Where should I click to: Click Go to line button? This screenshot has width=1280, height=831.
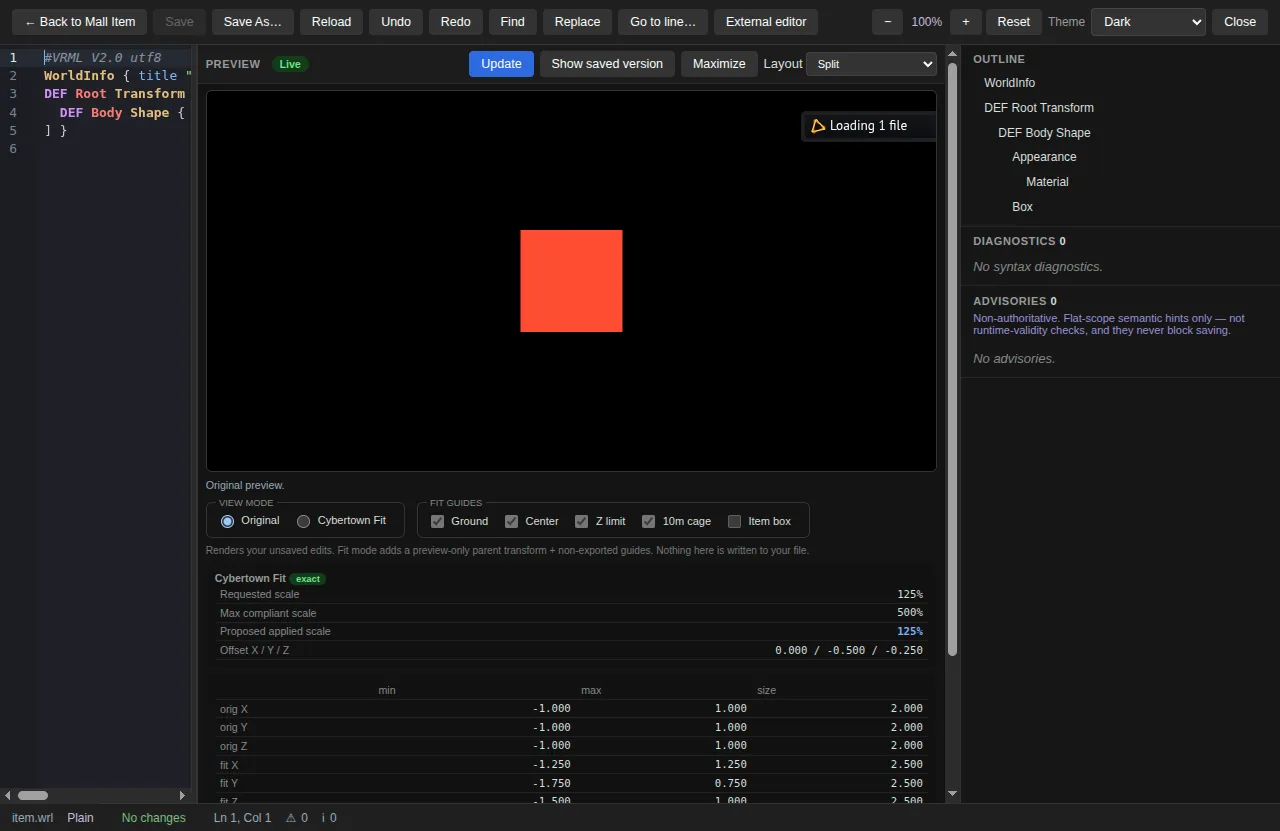point(663,22)
